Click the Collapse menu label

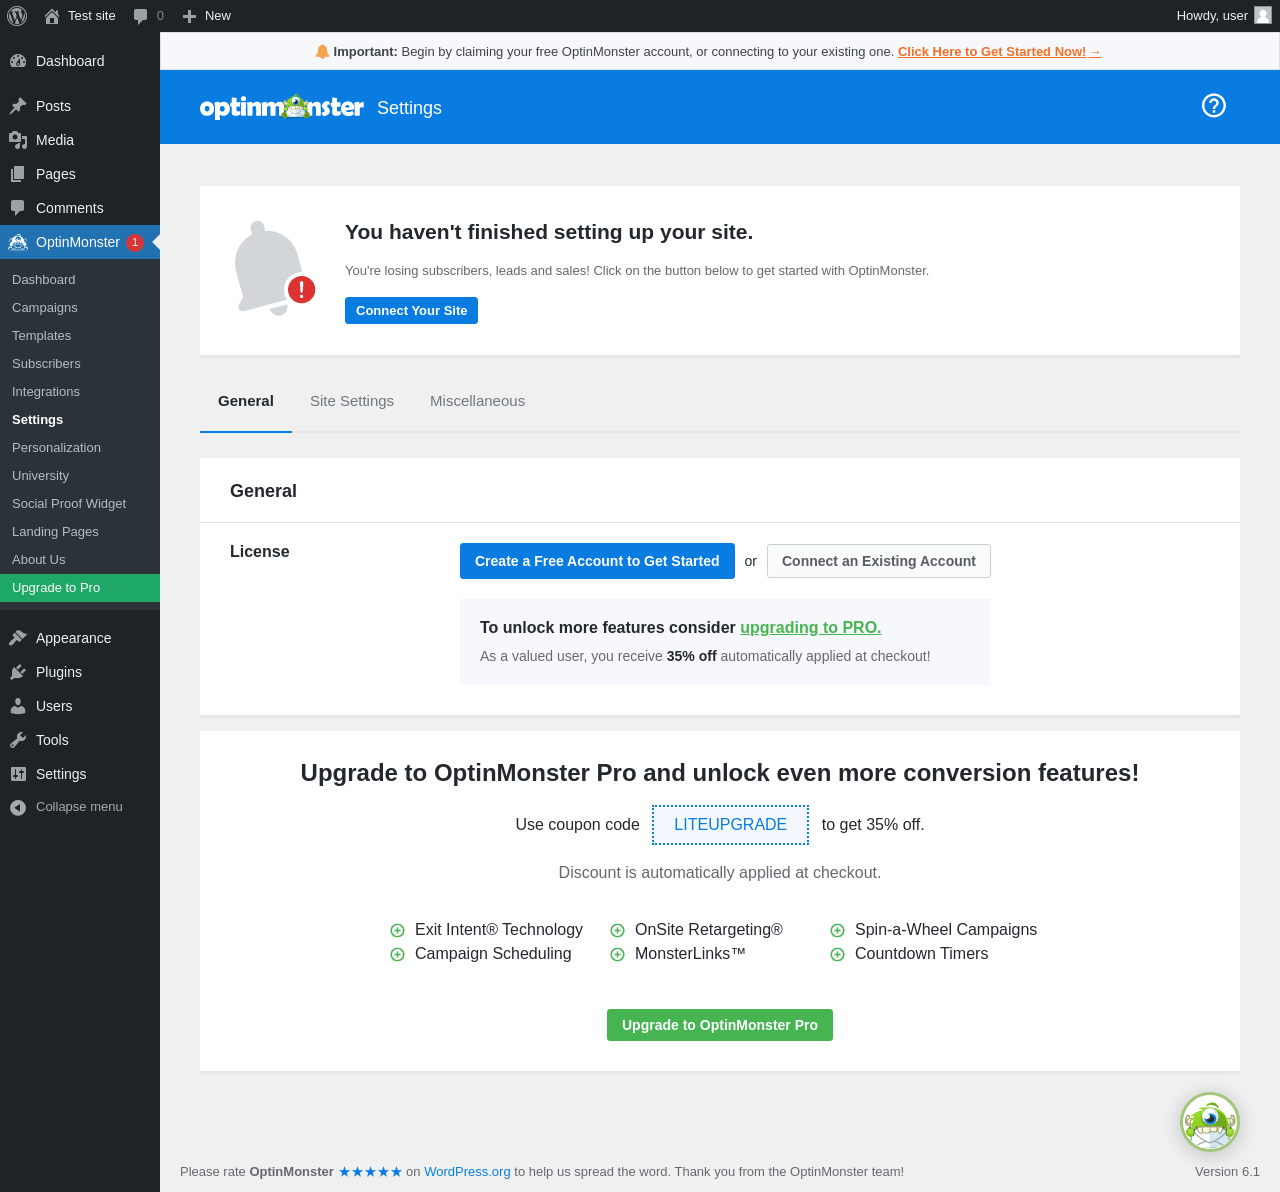coord(79,807)
